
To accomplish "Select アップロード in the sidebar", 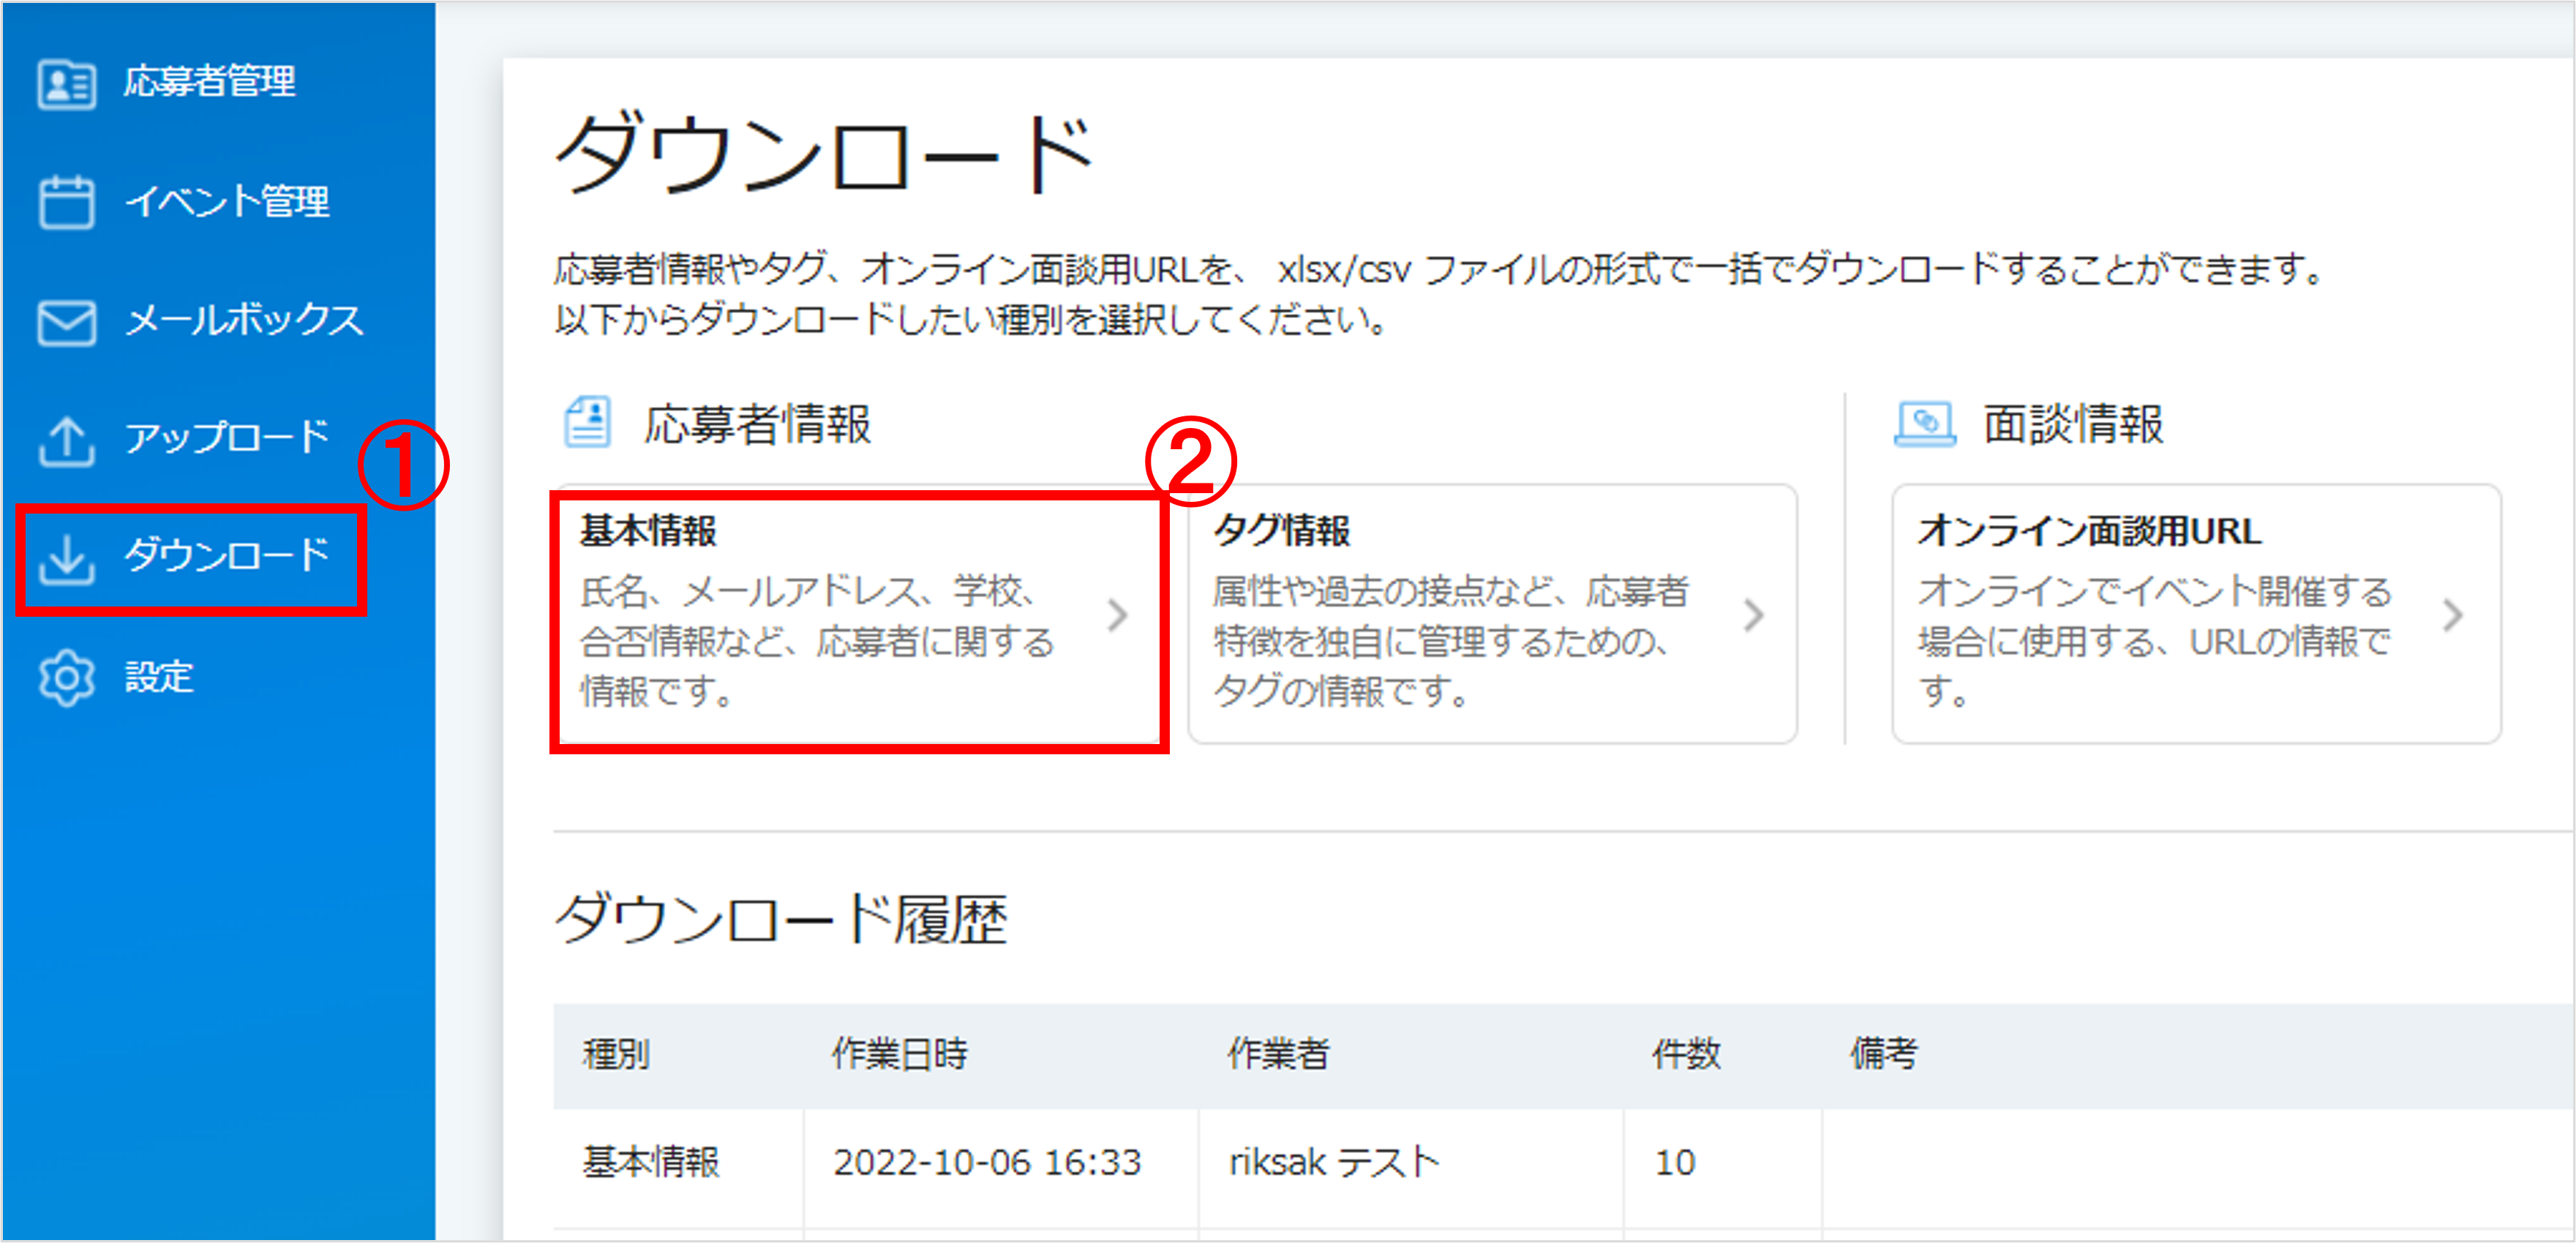I will pos(226,438).
